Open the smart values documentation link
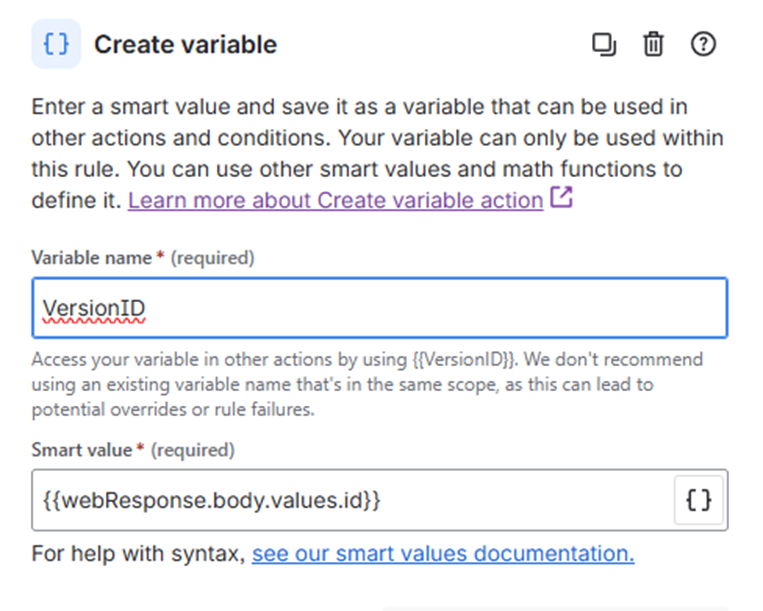 pos(442,553)
